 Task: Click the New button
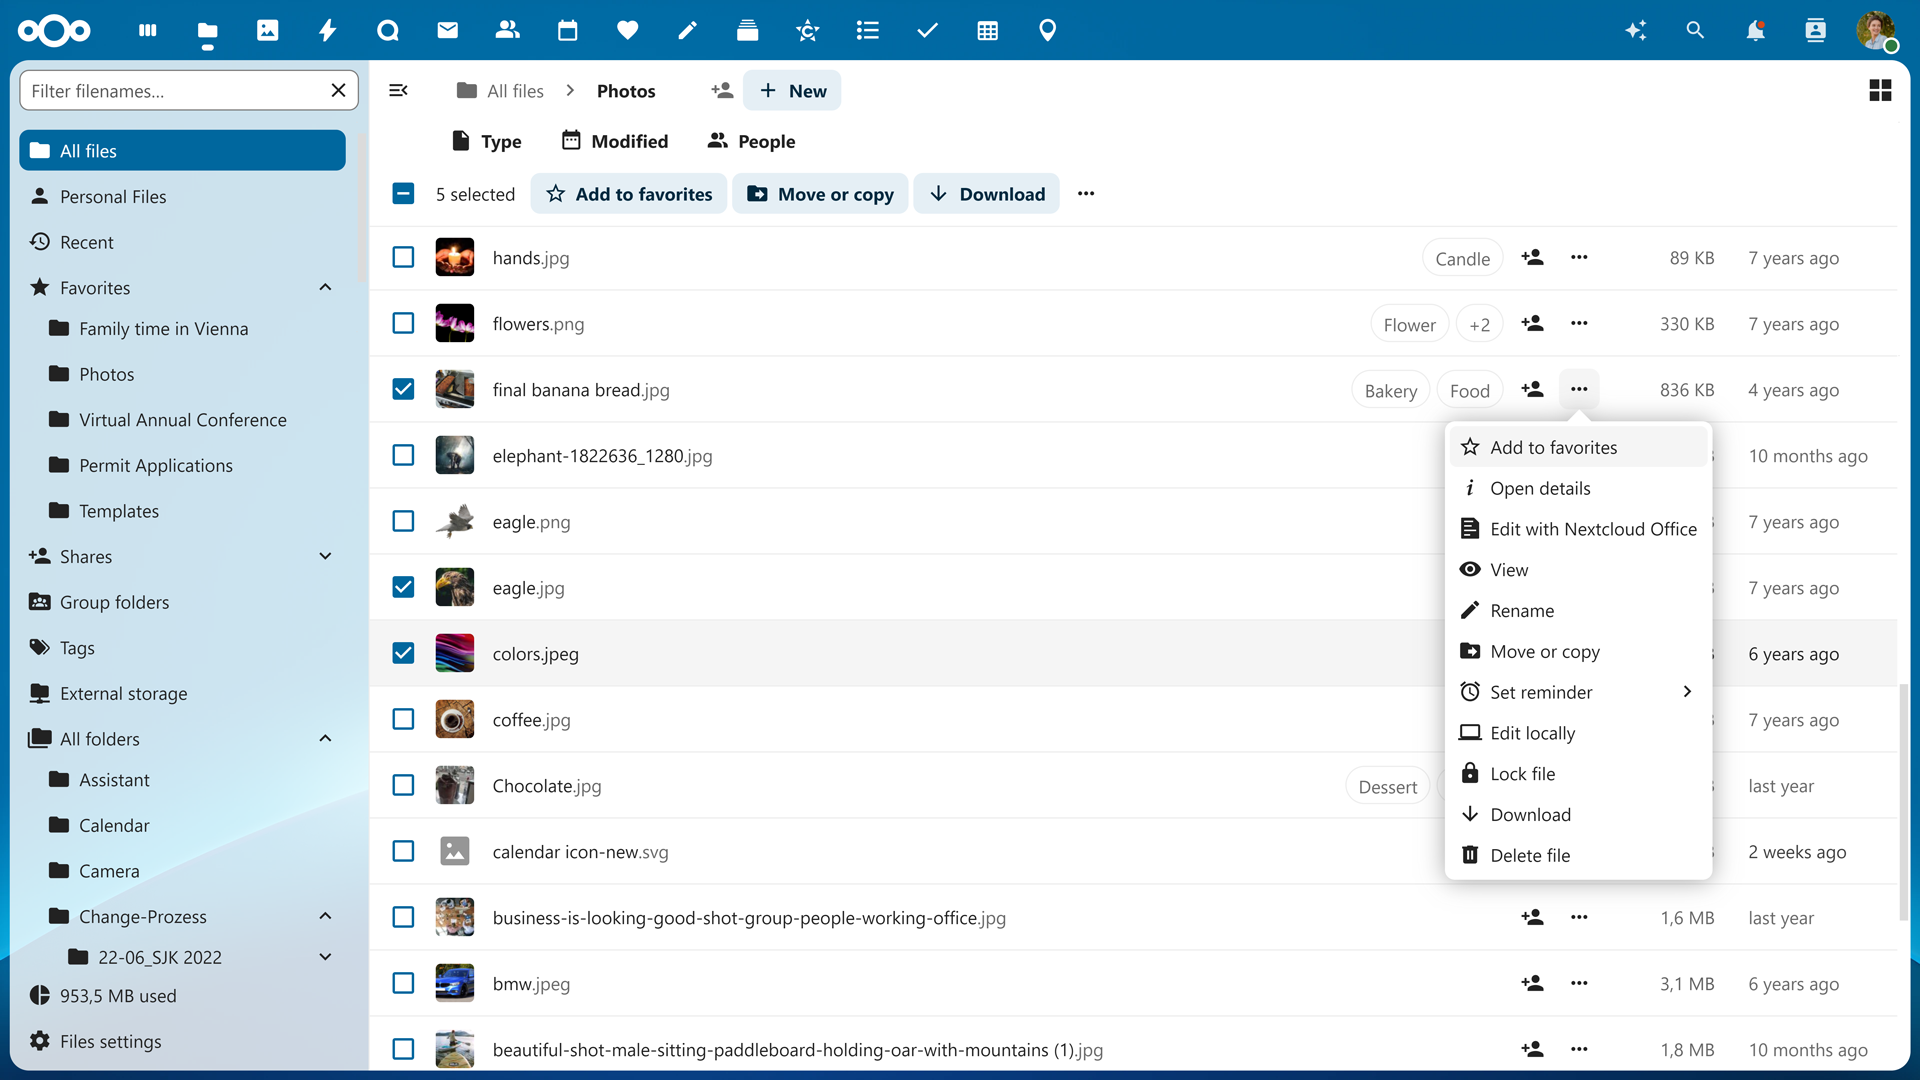792,91
